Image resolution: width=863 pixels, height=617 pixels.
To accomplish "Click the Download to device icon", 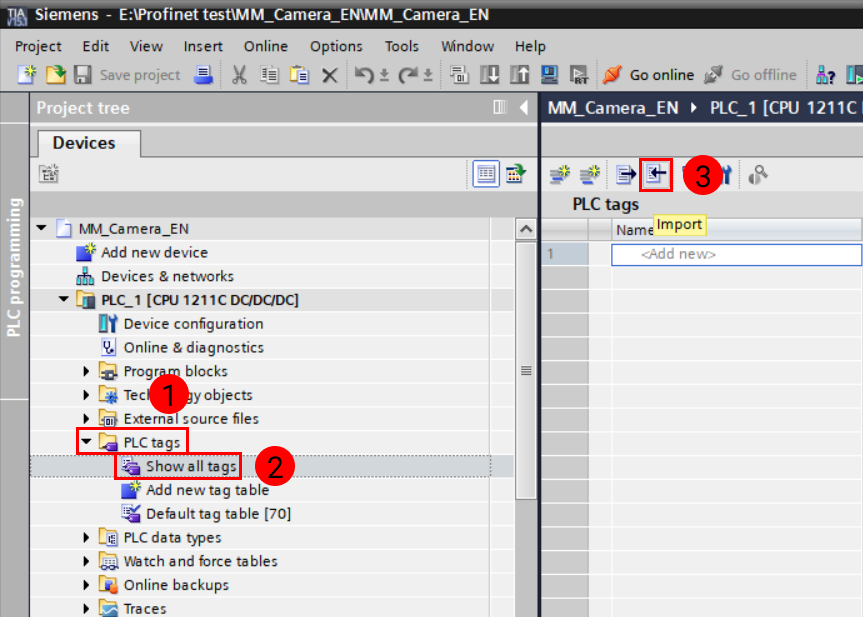I will click(x=489, y=74).
